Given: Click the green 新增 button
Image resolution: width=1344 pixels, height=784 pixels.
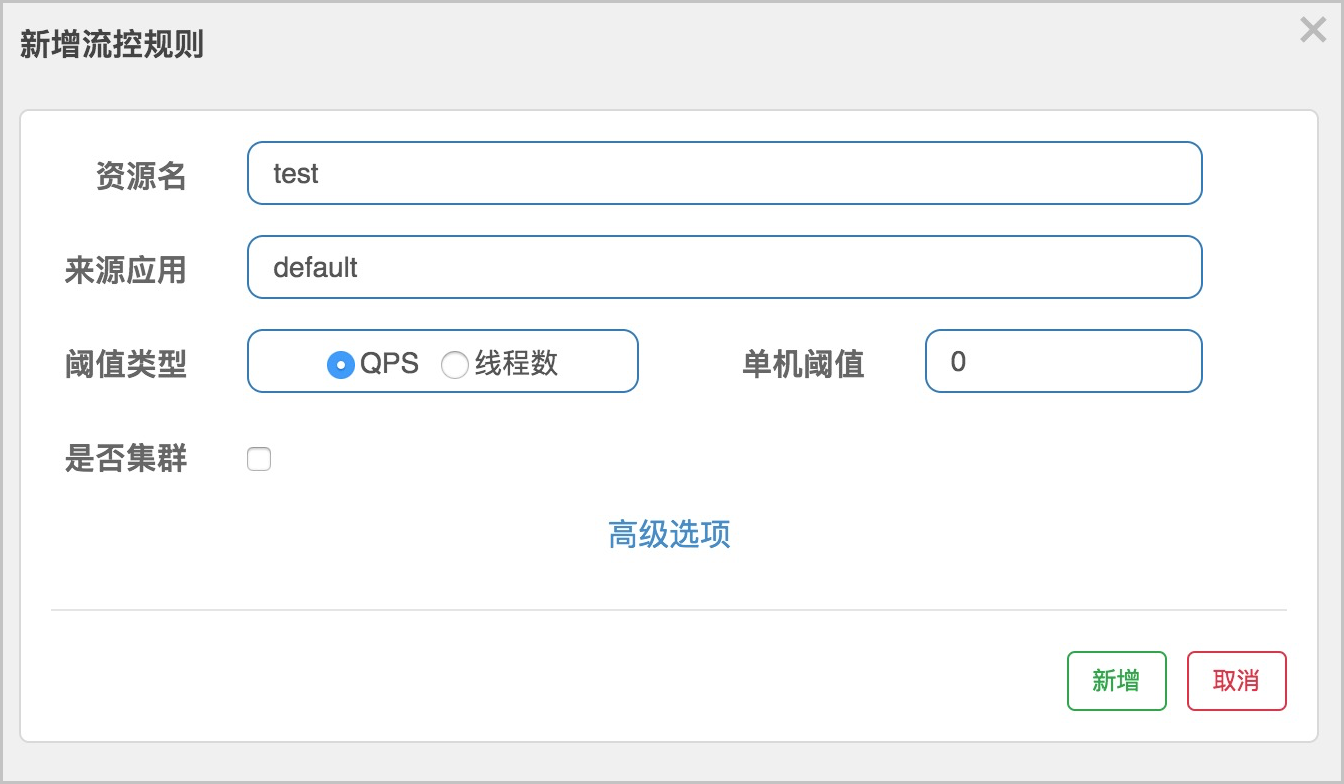Looking at the screenshot, I should coord(1116,681).
